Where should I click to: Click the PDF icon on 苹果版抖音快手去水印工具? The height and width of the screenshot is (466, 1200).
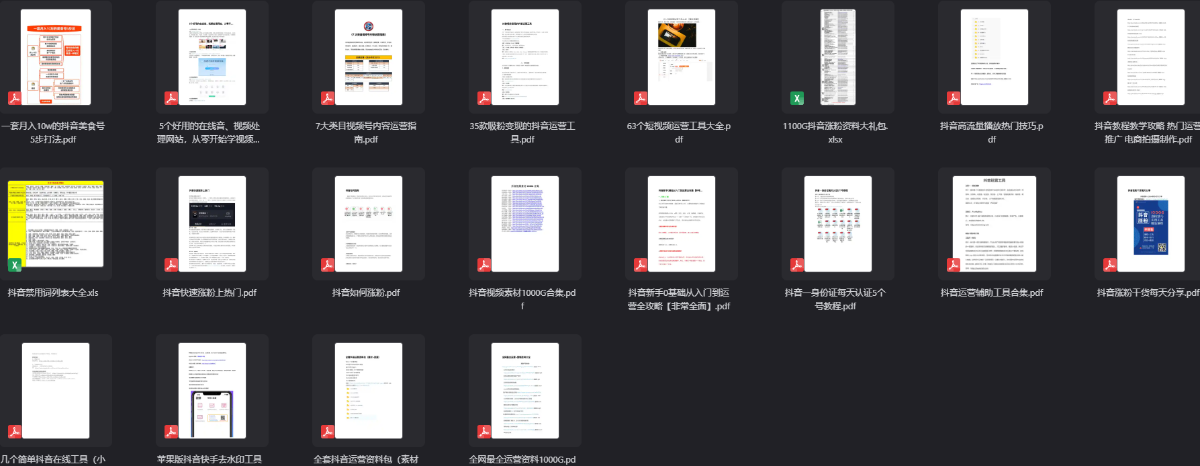[x=171, y=432]
